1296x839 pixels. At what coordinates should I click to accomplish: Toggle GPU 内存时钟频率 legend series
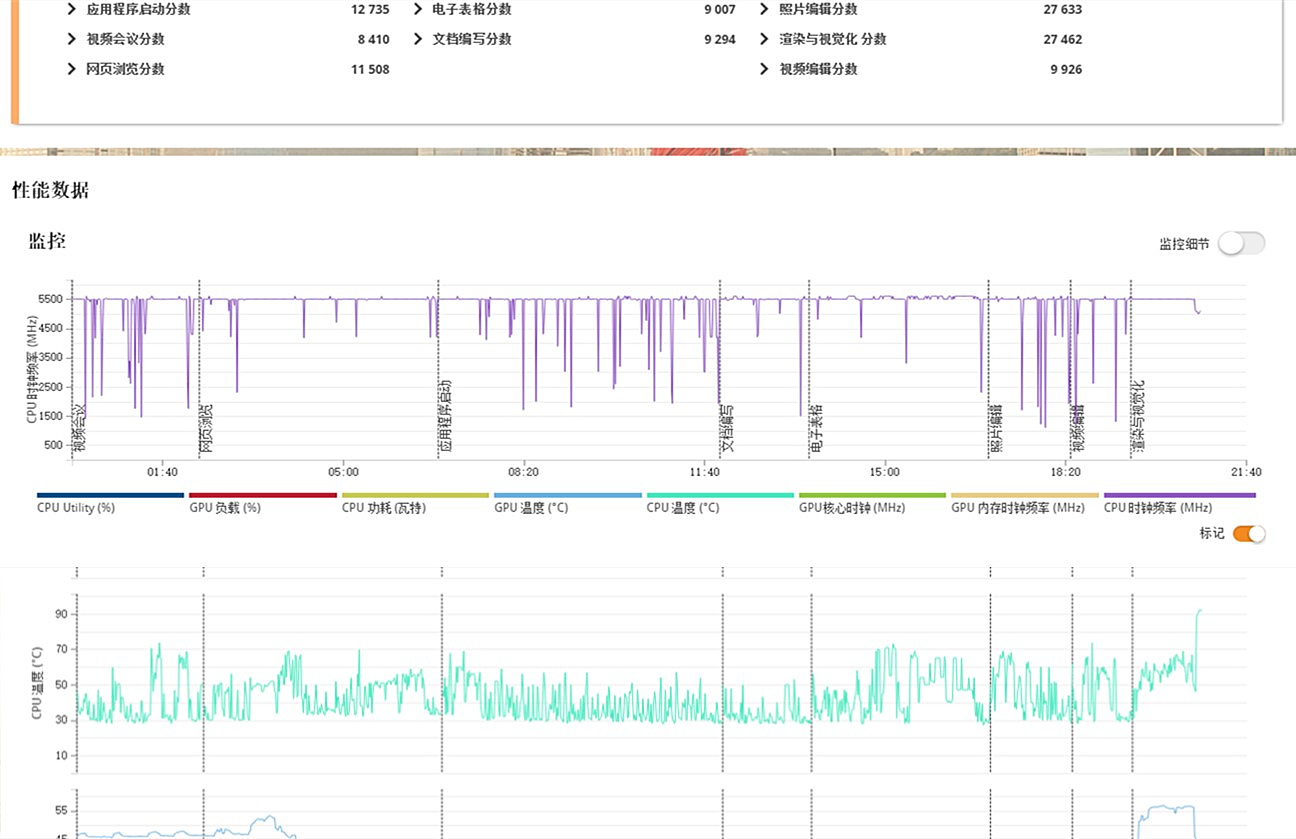[1018, 507]
